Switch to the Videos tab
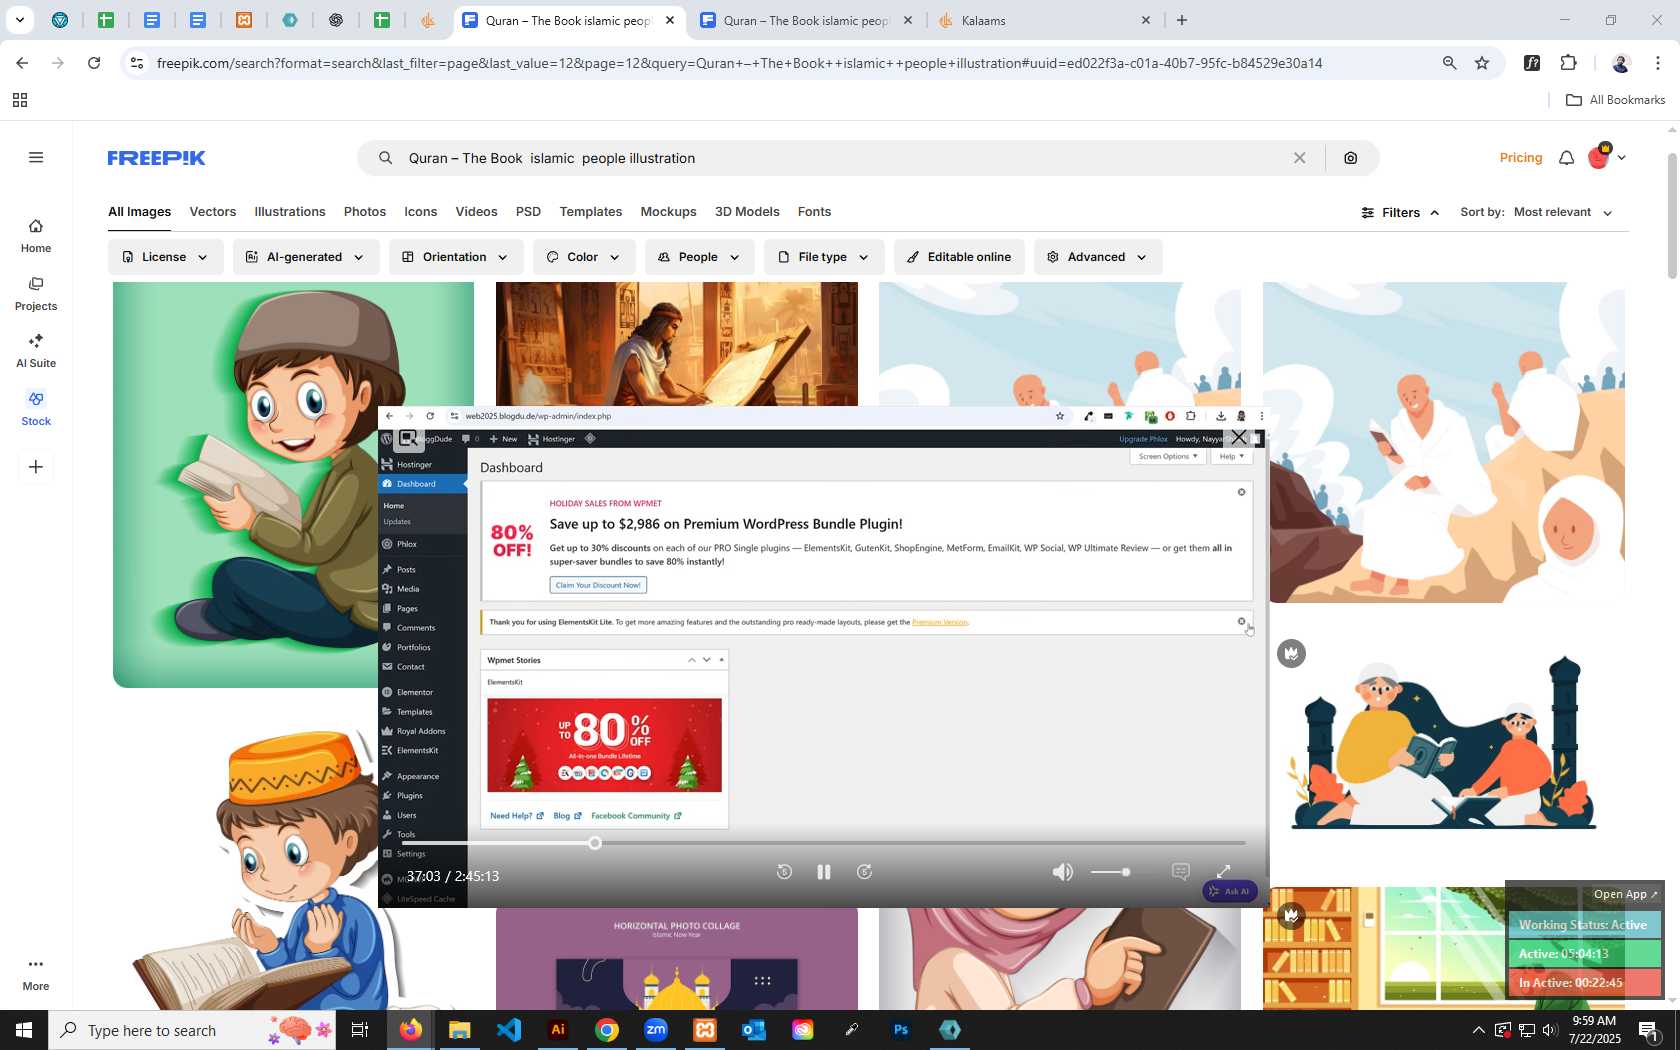This screenshot has height=1050, width=1680. pyautogui.click(x=476, y=212)
